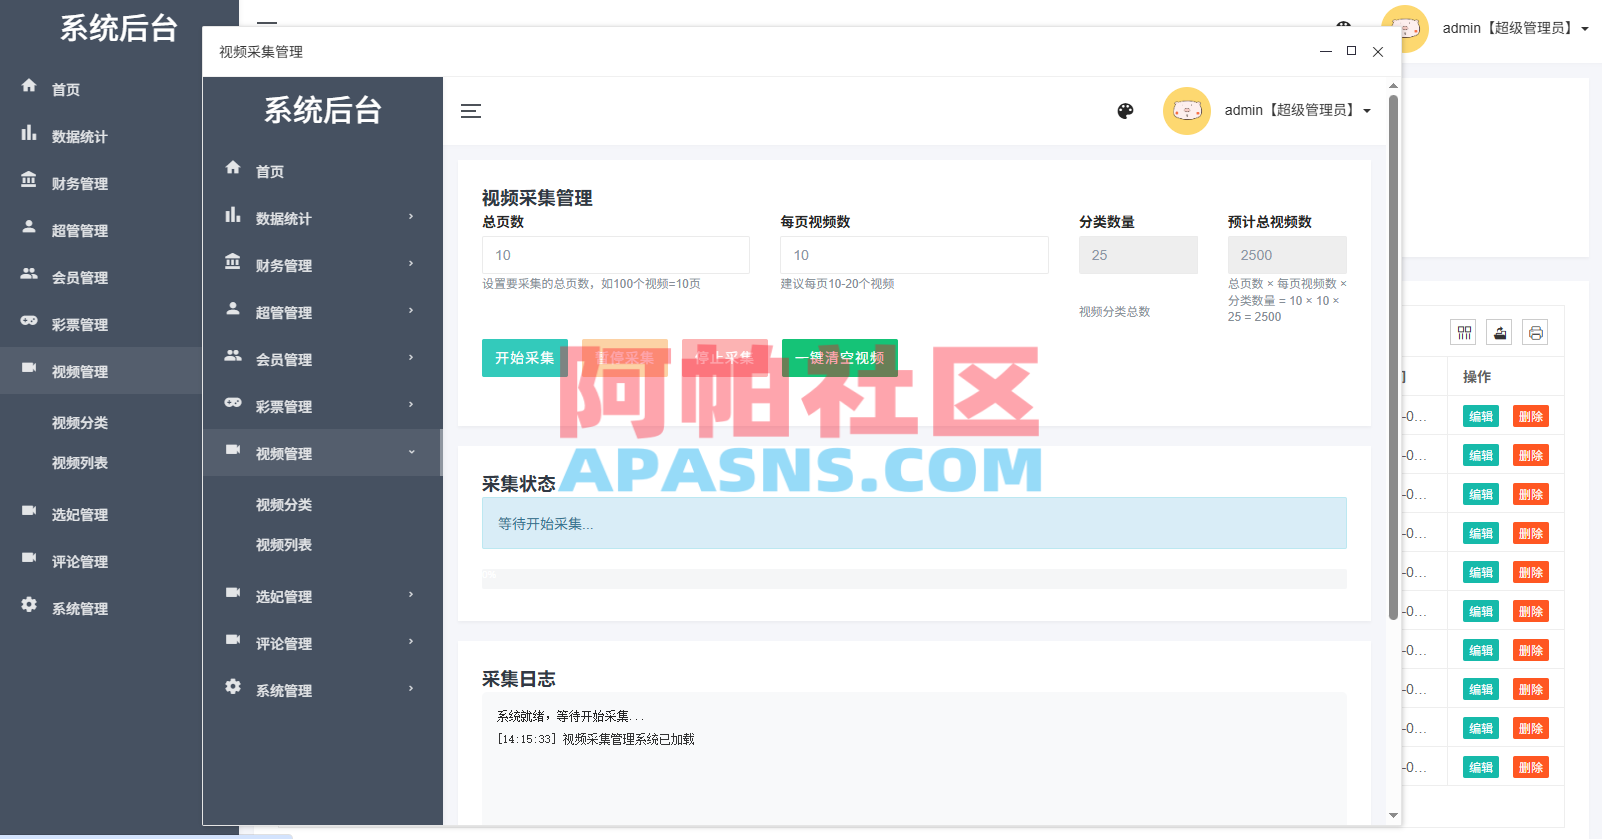Click the 一键清空视频 button
The width and height of the screenshot is (1602, 839).
[x=840, y=358]
